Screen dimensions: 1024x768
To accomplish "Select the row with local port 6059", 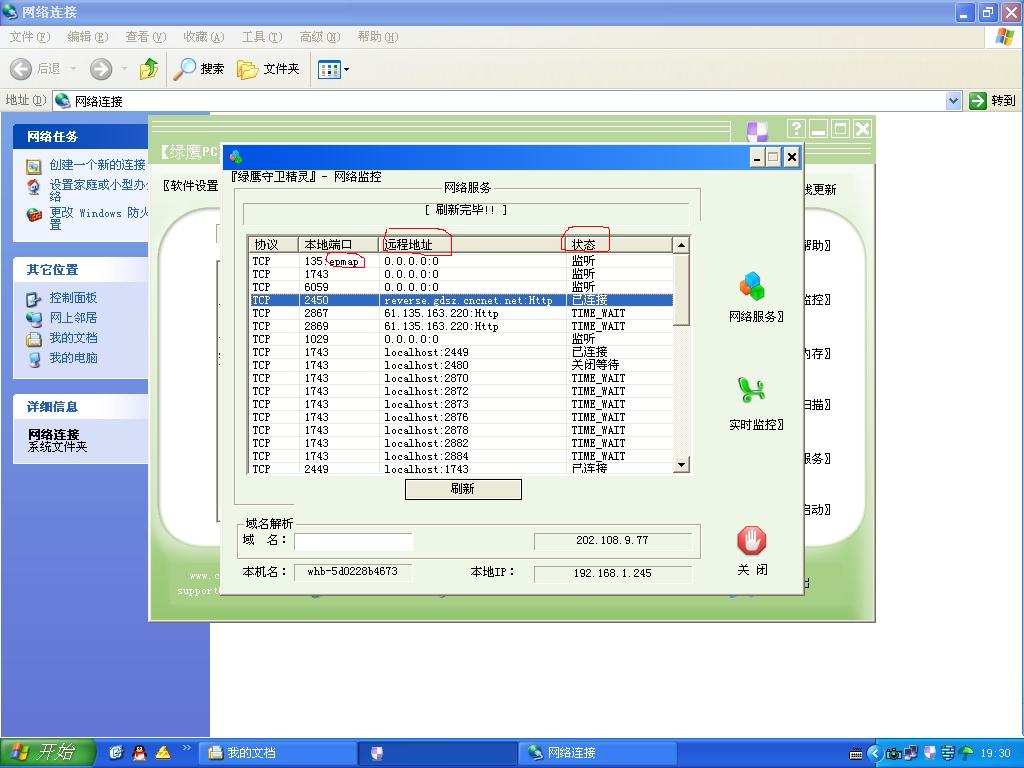I will tap(462, 287).
